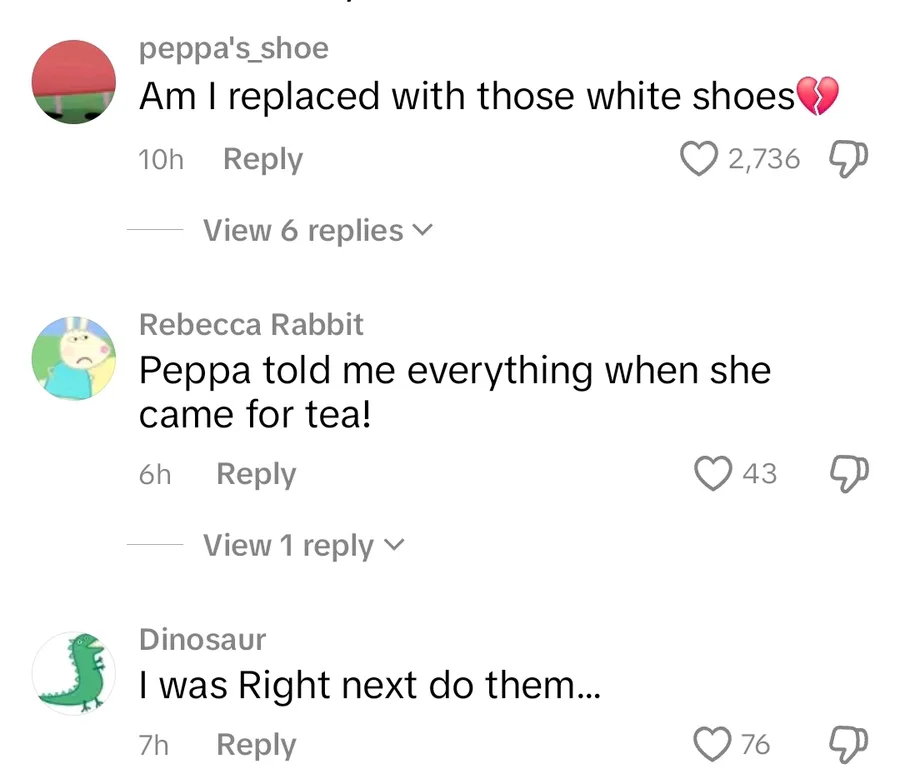Expand View 1 reply
This screenshot has height=779, width=900.
pos(290,546)
